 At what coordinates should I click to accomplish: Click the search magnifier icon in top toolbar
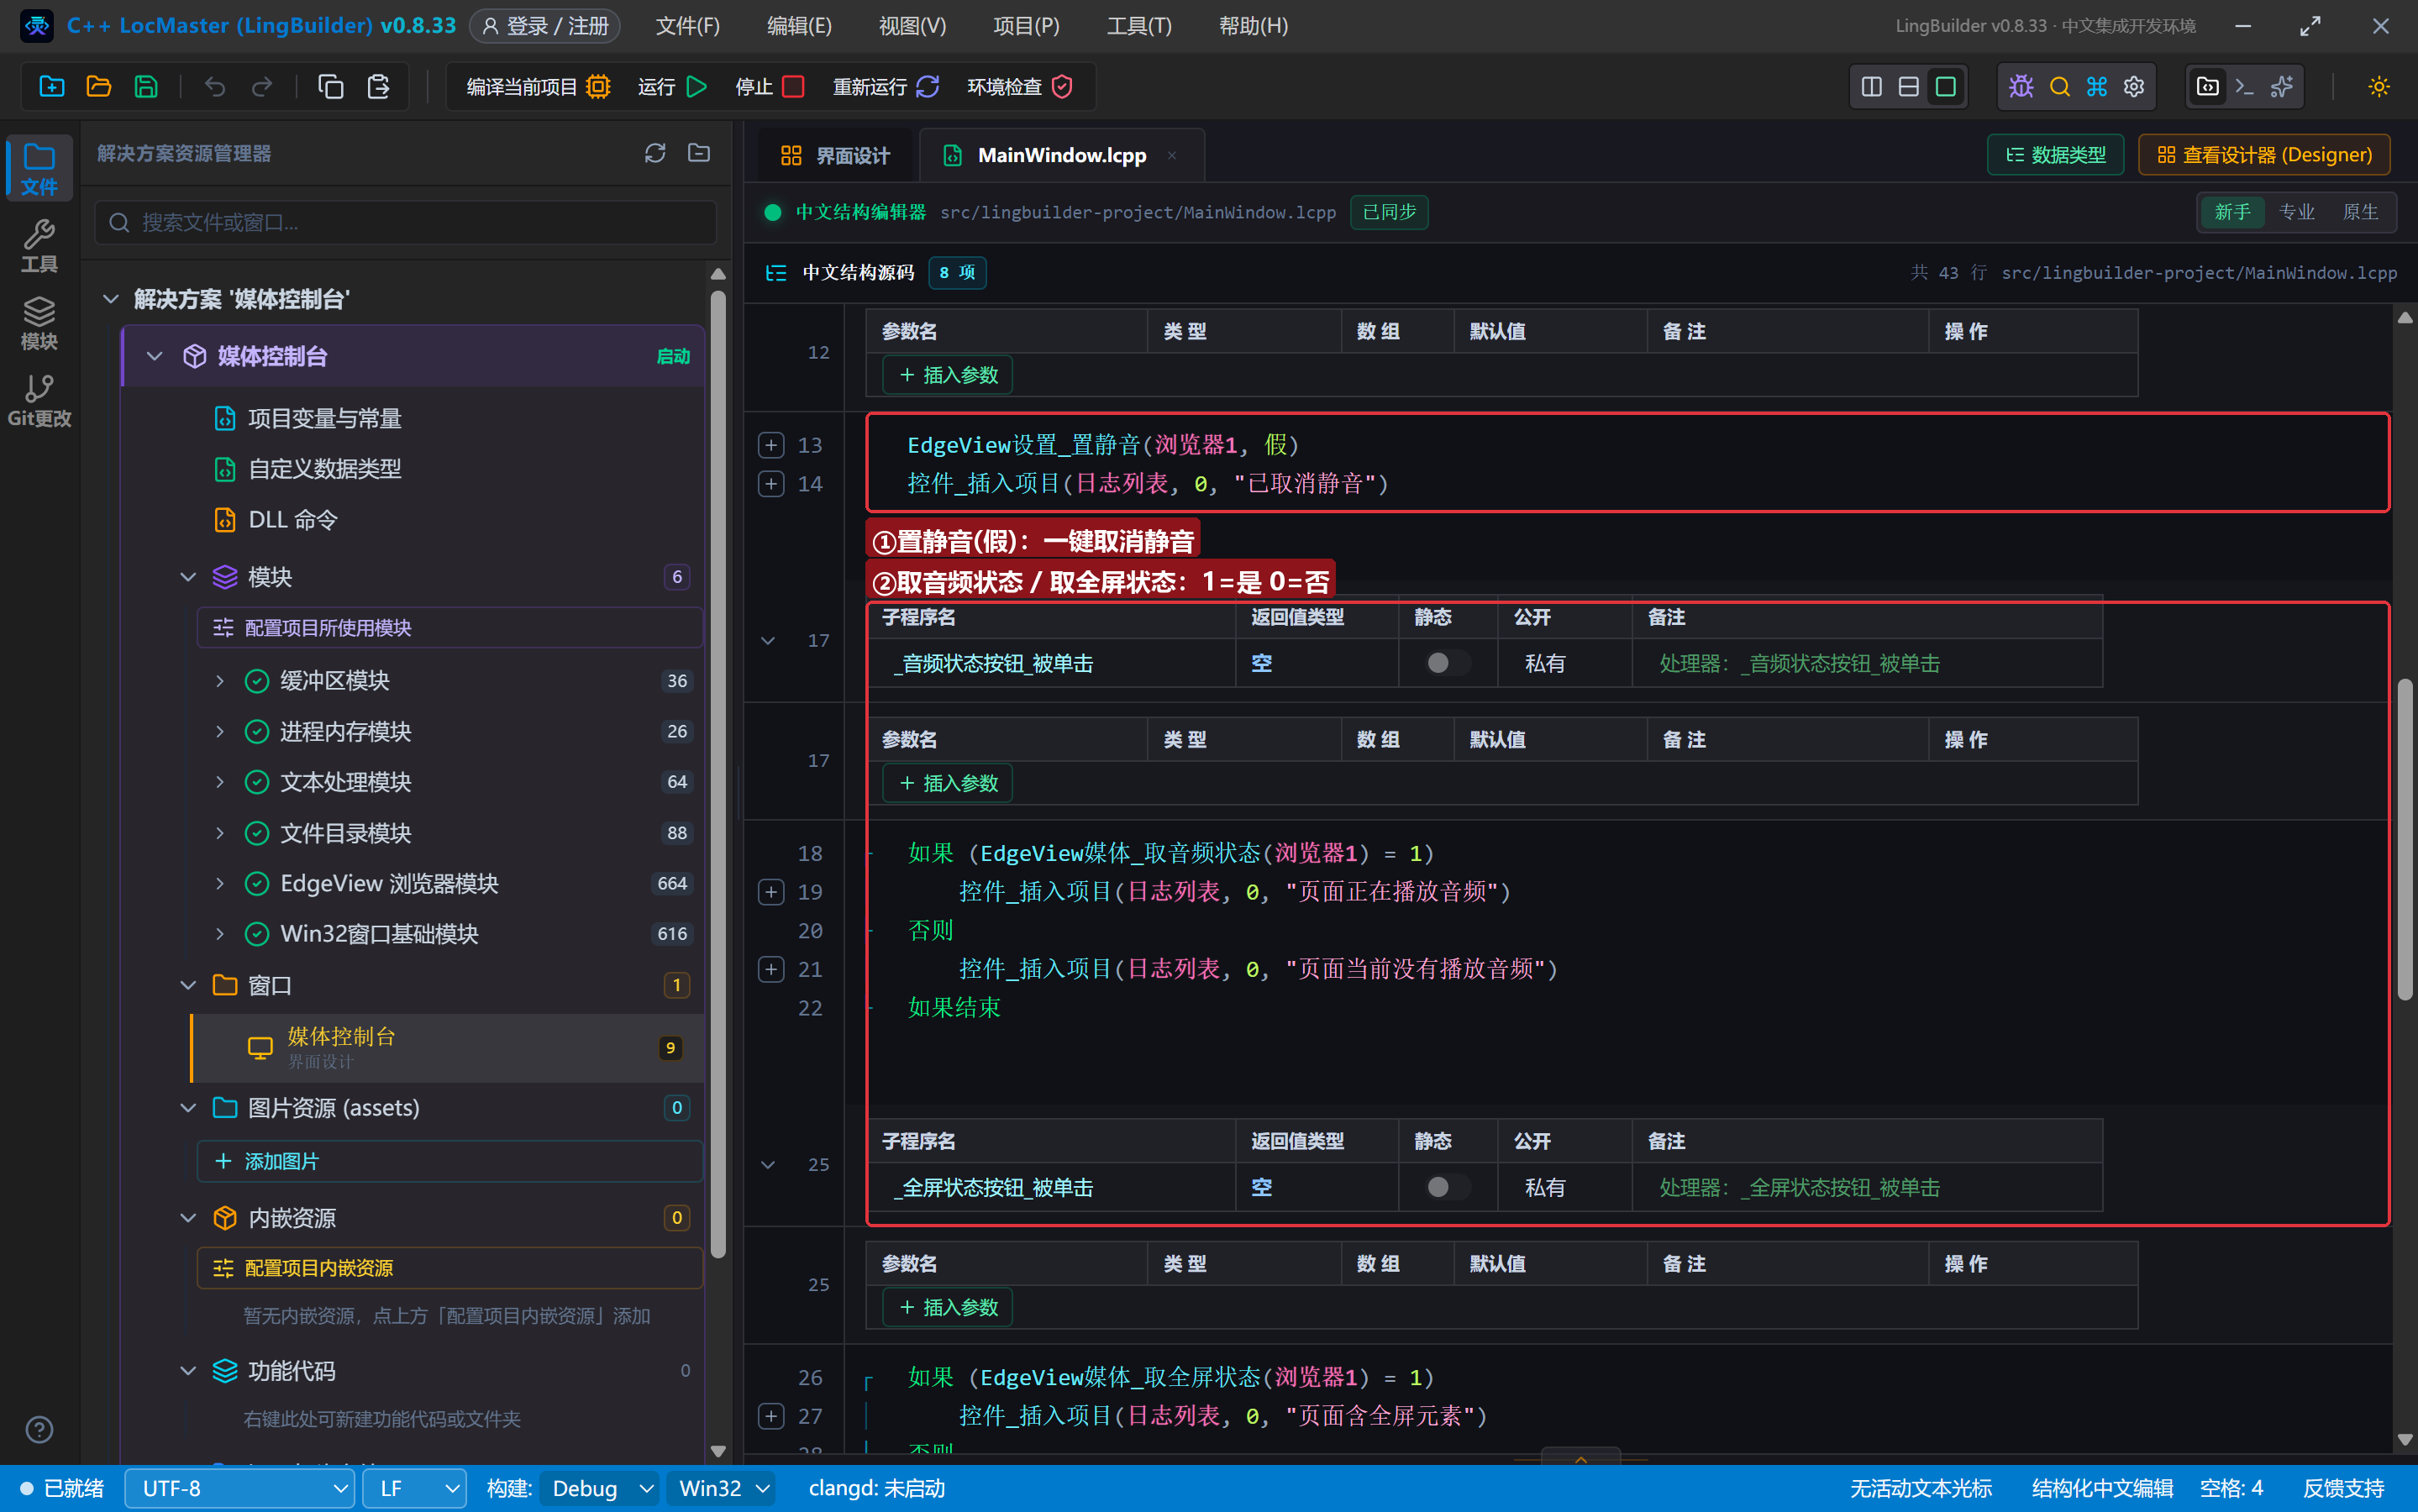(2059, 87)
